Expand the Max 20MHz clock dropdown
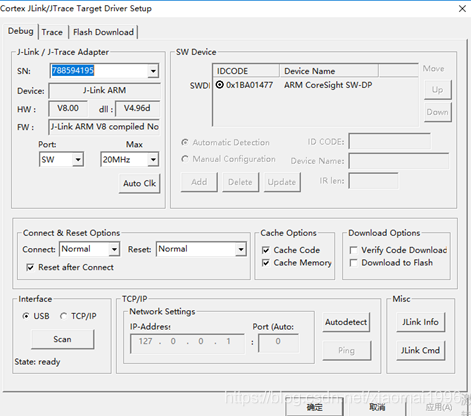Viewport: 471px width, 416px height. [153, 159]
